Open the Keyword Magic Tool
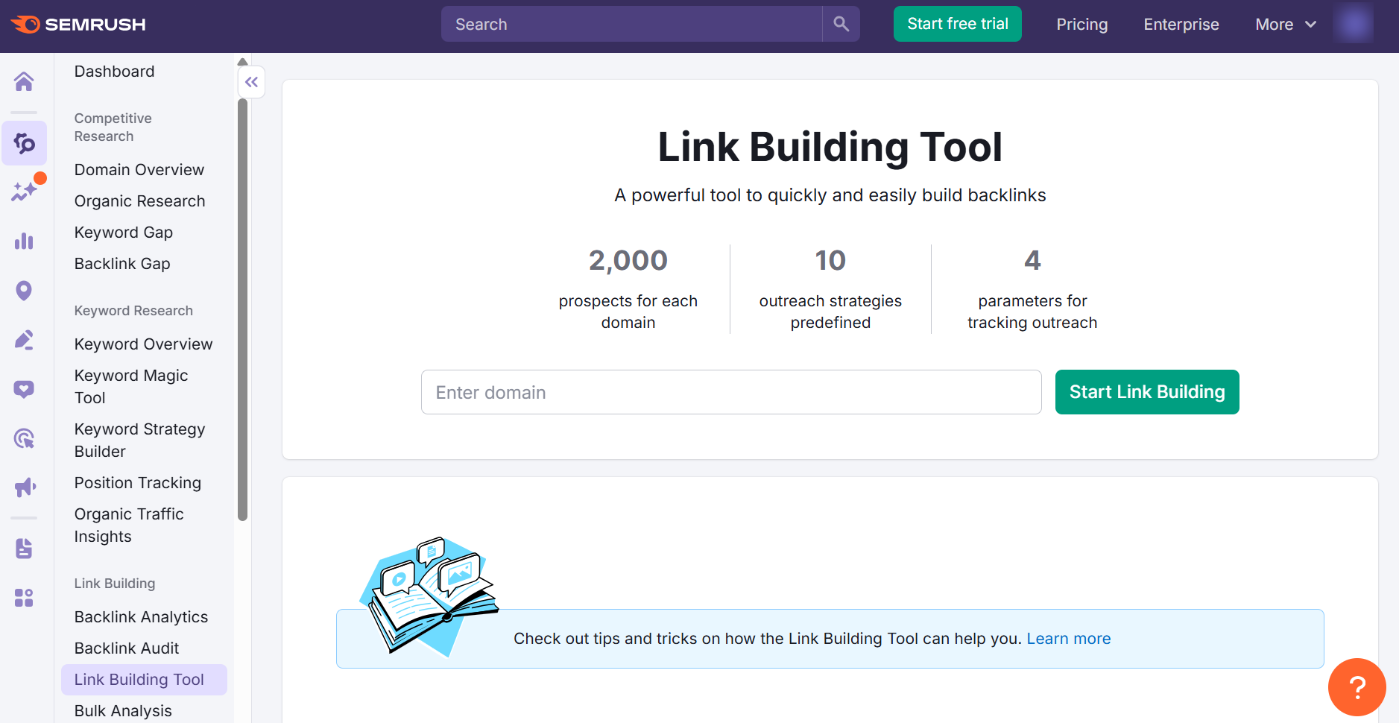The width and height of the screenshot is (1399, 723). (x=130, y=386)
